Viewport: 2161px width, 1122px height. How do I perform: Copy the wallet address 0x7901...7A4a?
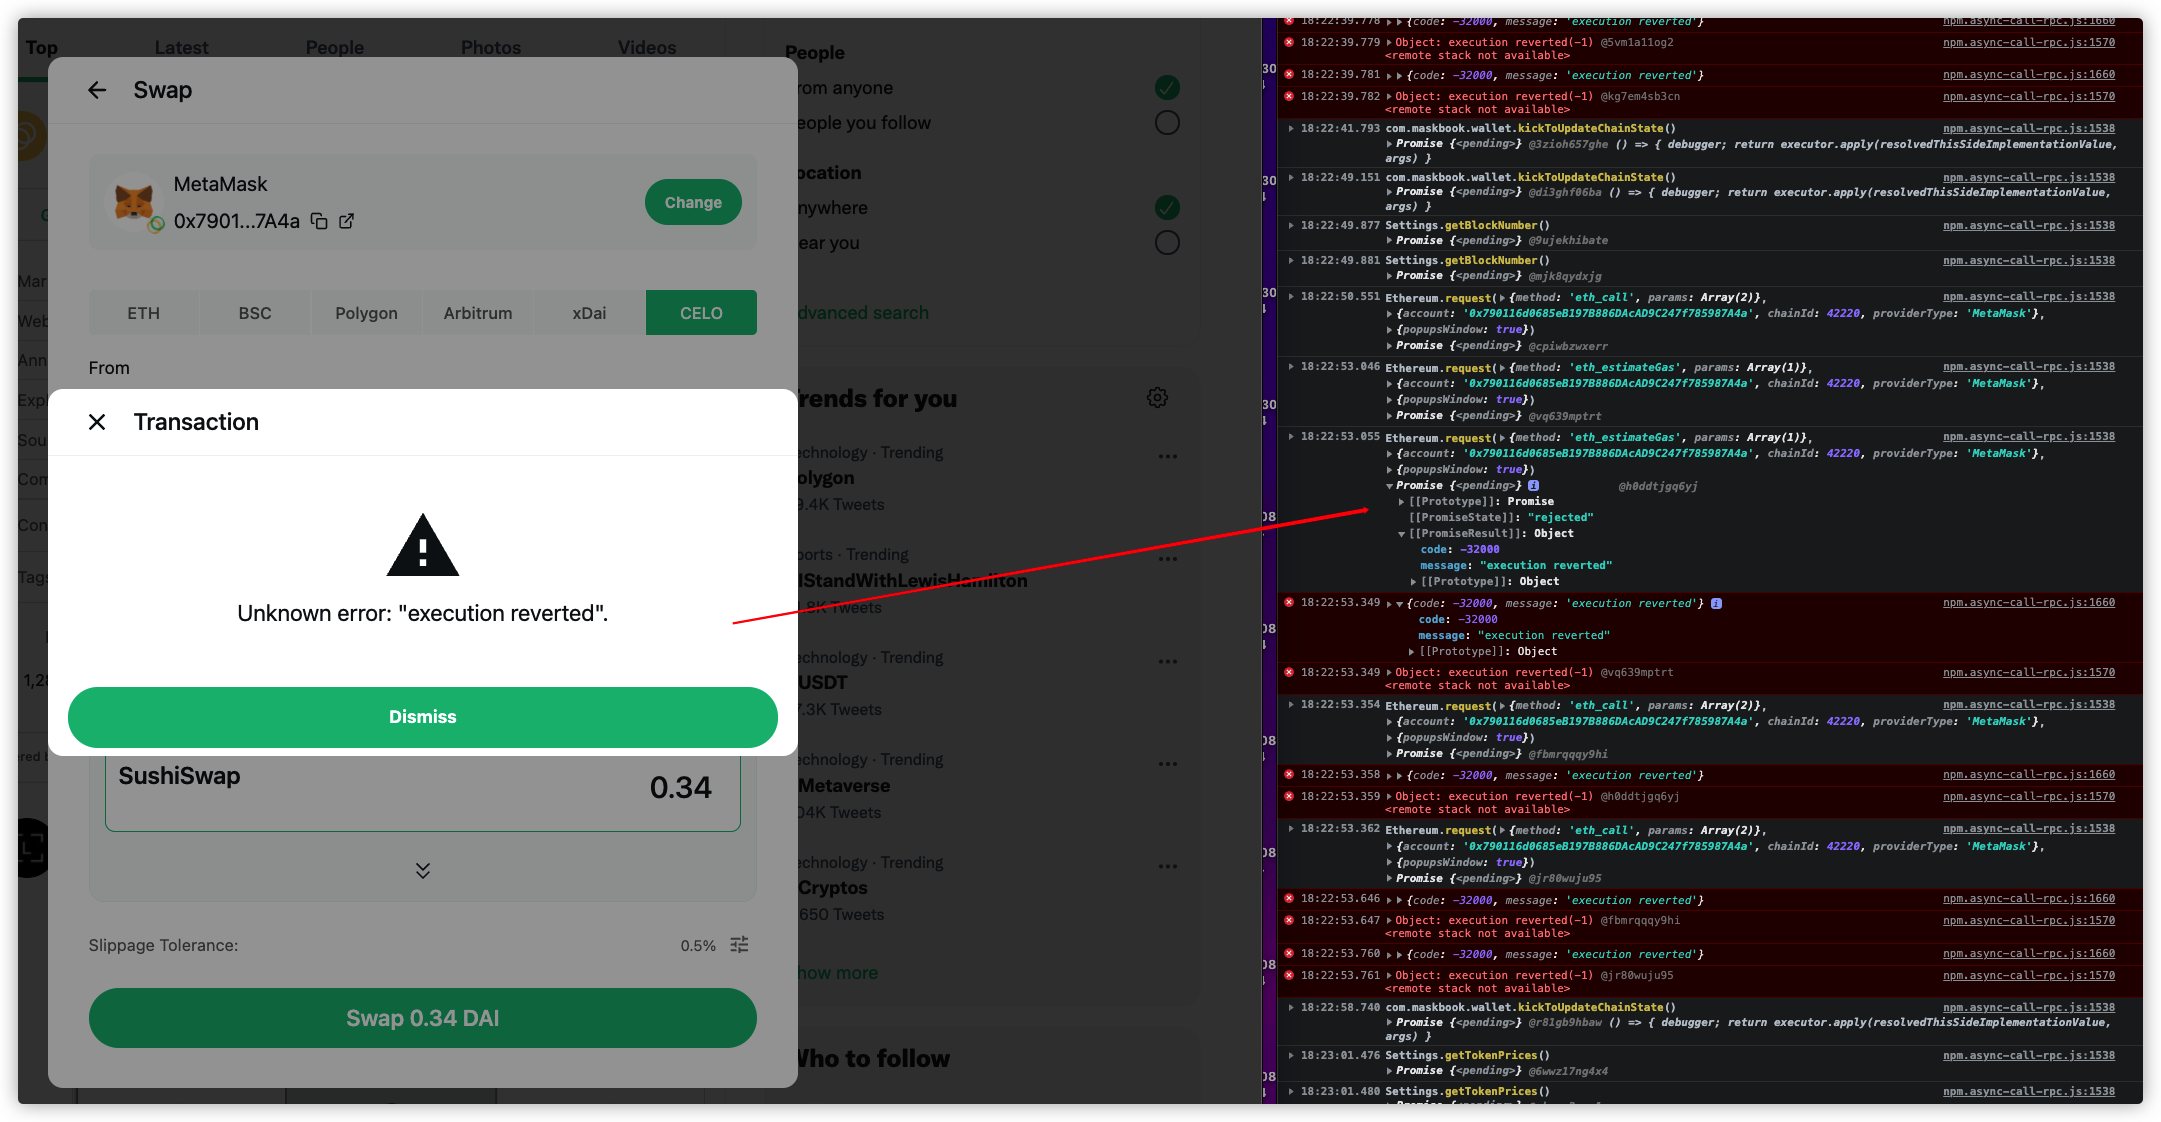point(319,221)
